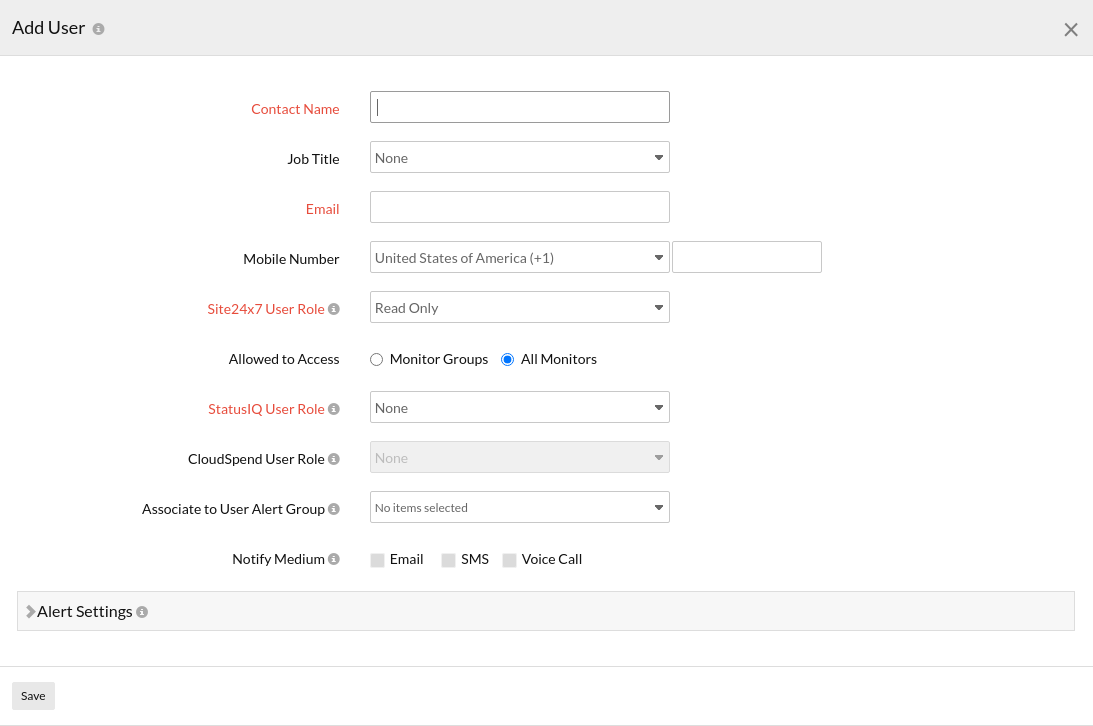Enable Email notify medium checkbox
This screenshot has width=1093, height=726.
pos(377,560)
